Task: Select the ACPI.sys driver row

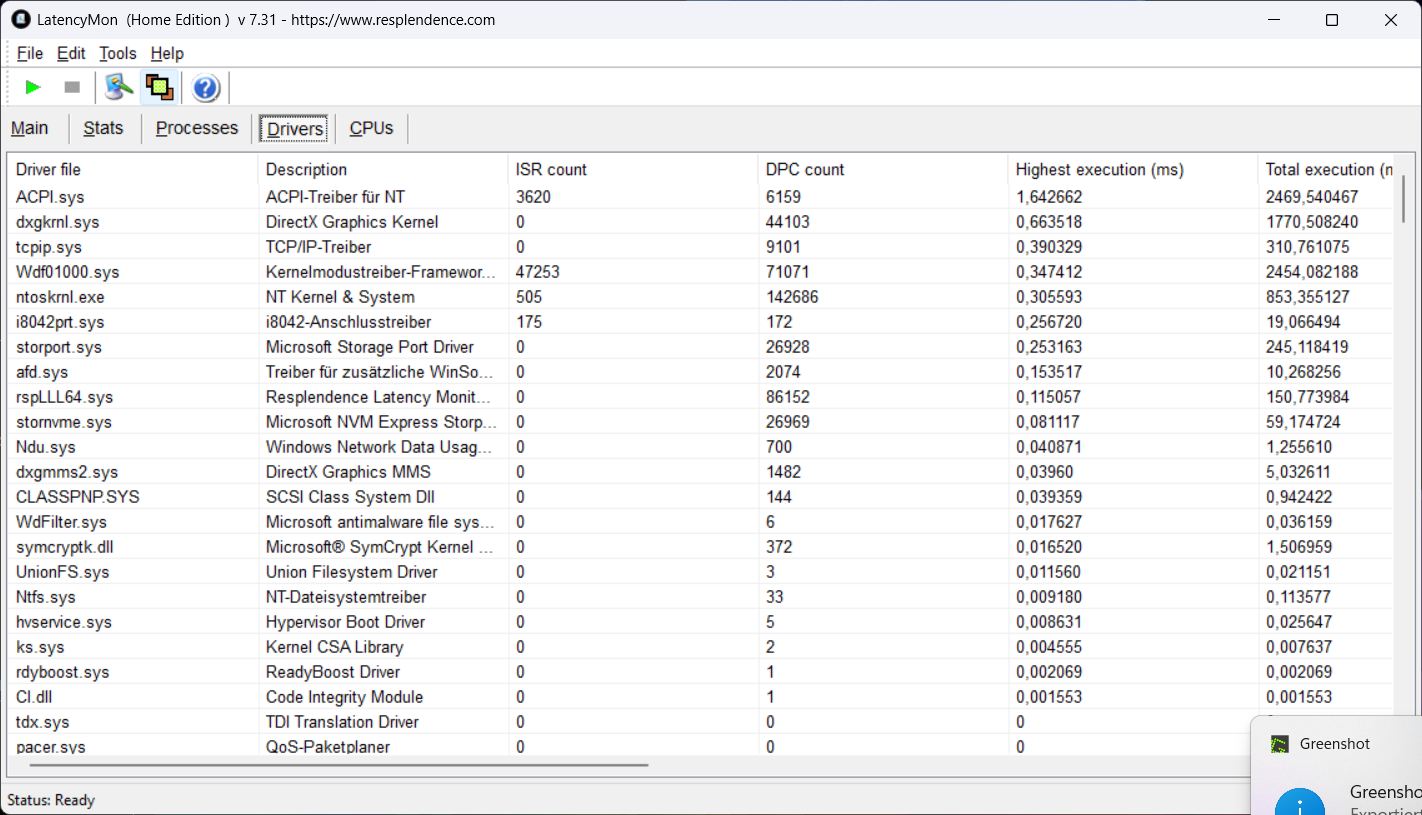Action: tap(700, 197)
